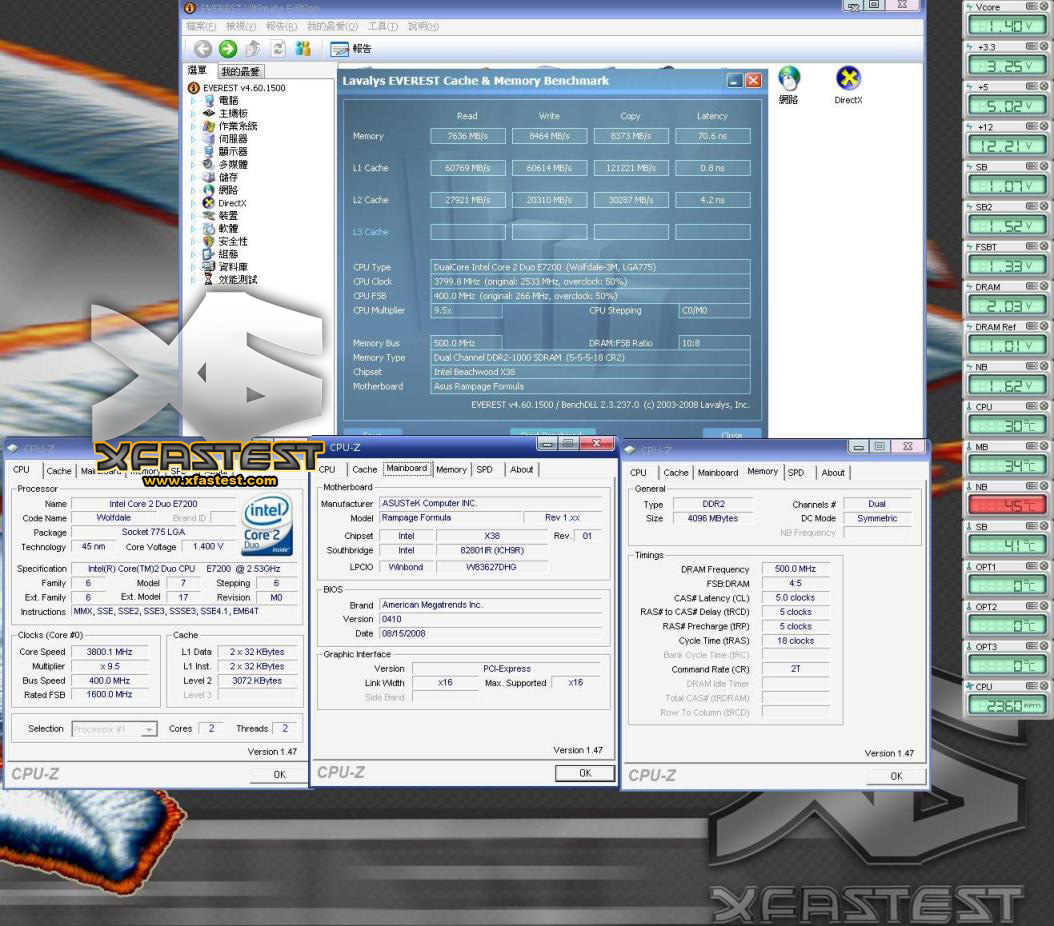The width and height of the screenshot is (1054, 926).
Task: Click the Vcore gadget's round X icon
Action: click(1044, 7)
